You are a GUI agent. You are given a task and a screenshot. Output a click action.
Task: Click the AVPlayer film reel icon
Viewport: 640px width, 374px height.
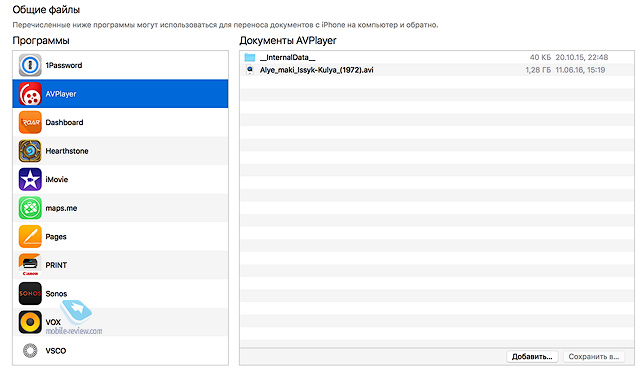[30, 94]
